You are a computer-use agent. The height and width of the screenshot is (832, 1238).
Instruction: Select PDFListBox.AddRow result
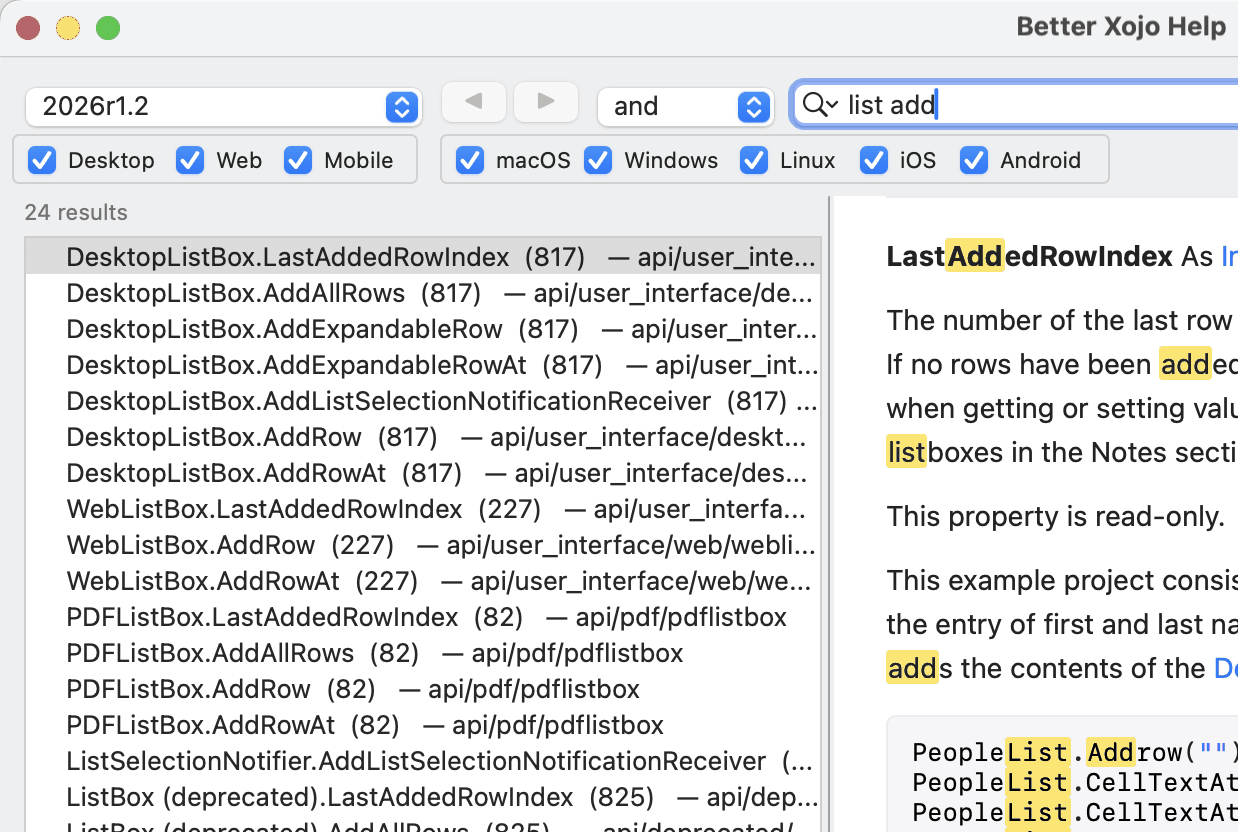point(423,689)
